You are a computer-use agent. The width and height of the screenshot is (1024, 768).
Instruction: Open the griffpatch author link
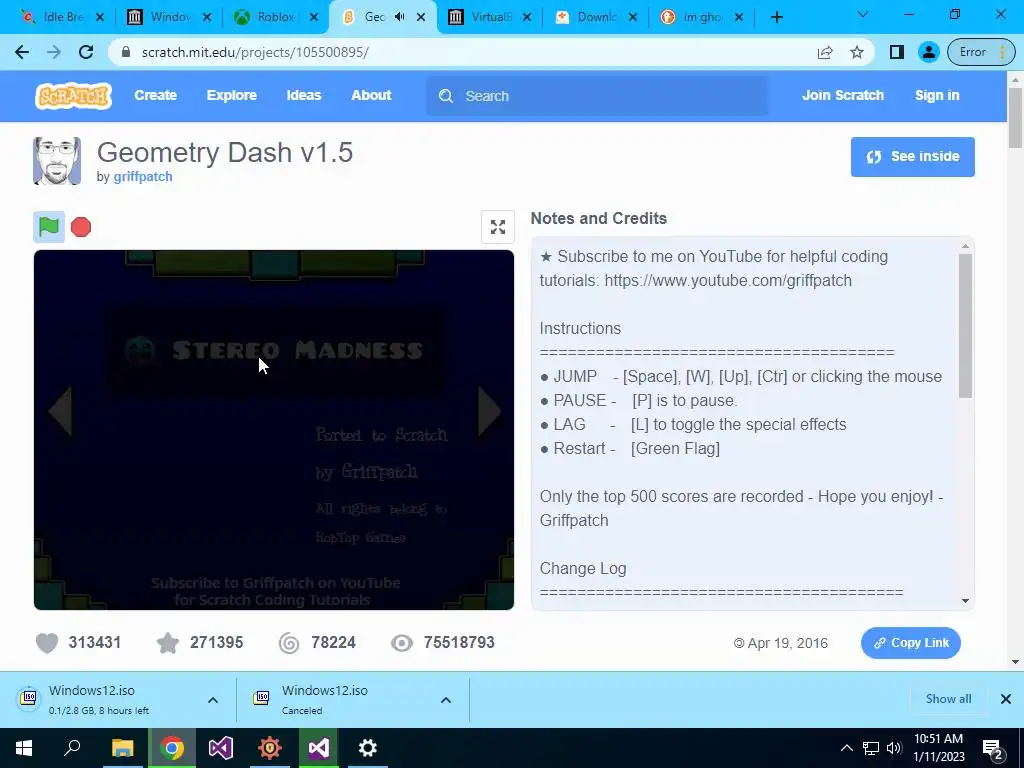tap(143, 176)
